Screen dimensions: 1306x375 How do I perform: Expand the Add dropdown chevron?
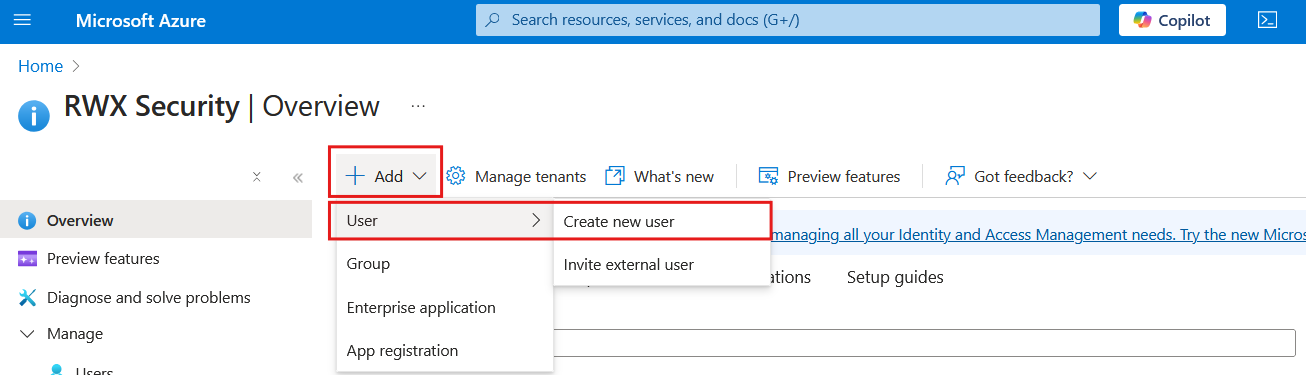pos(419,176)
